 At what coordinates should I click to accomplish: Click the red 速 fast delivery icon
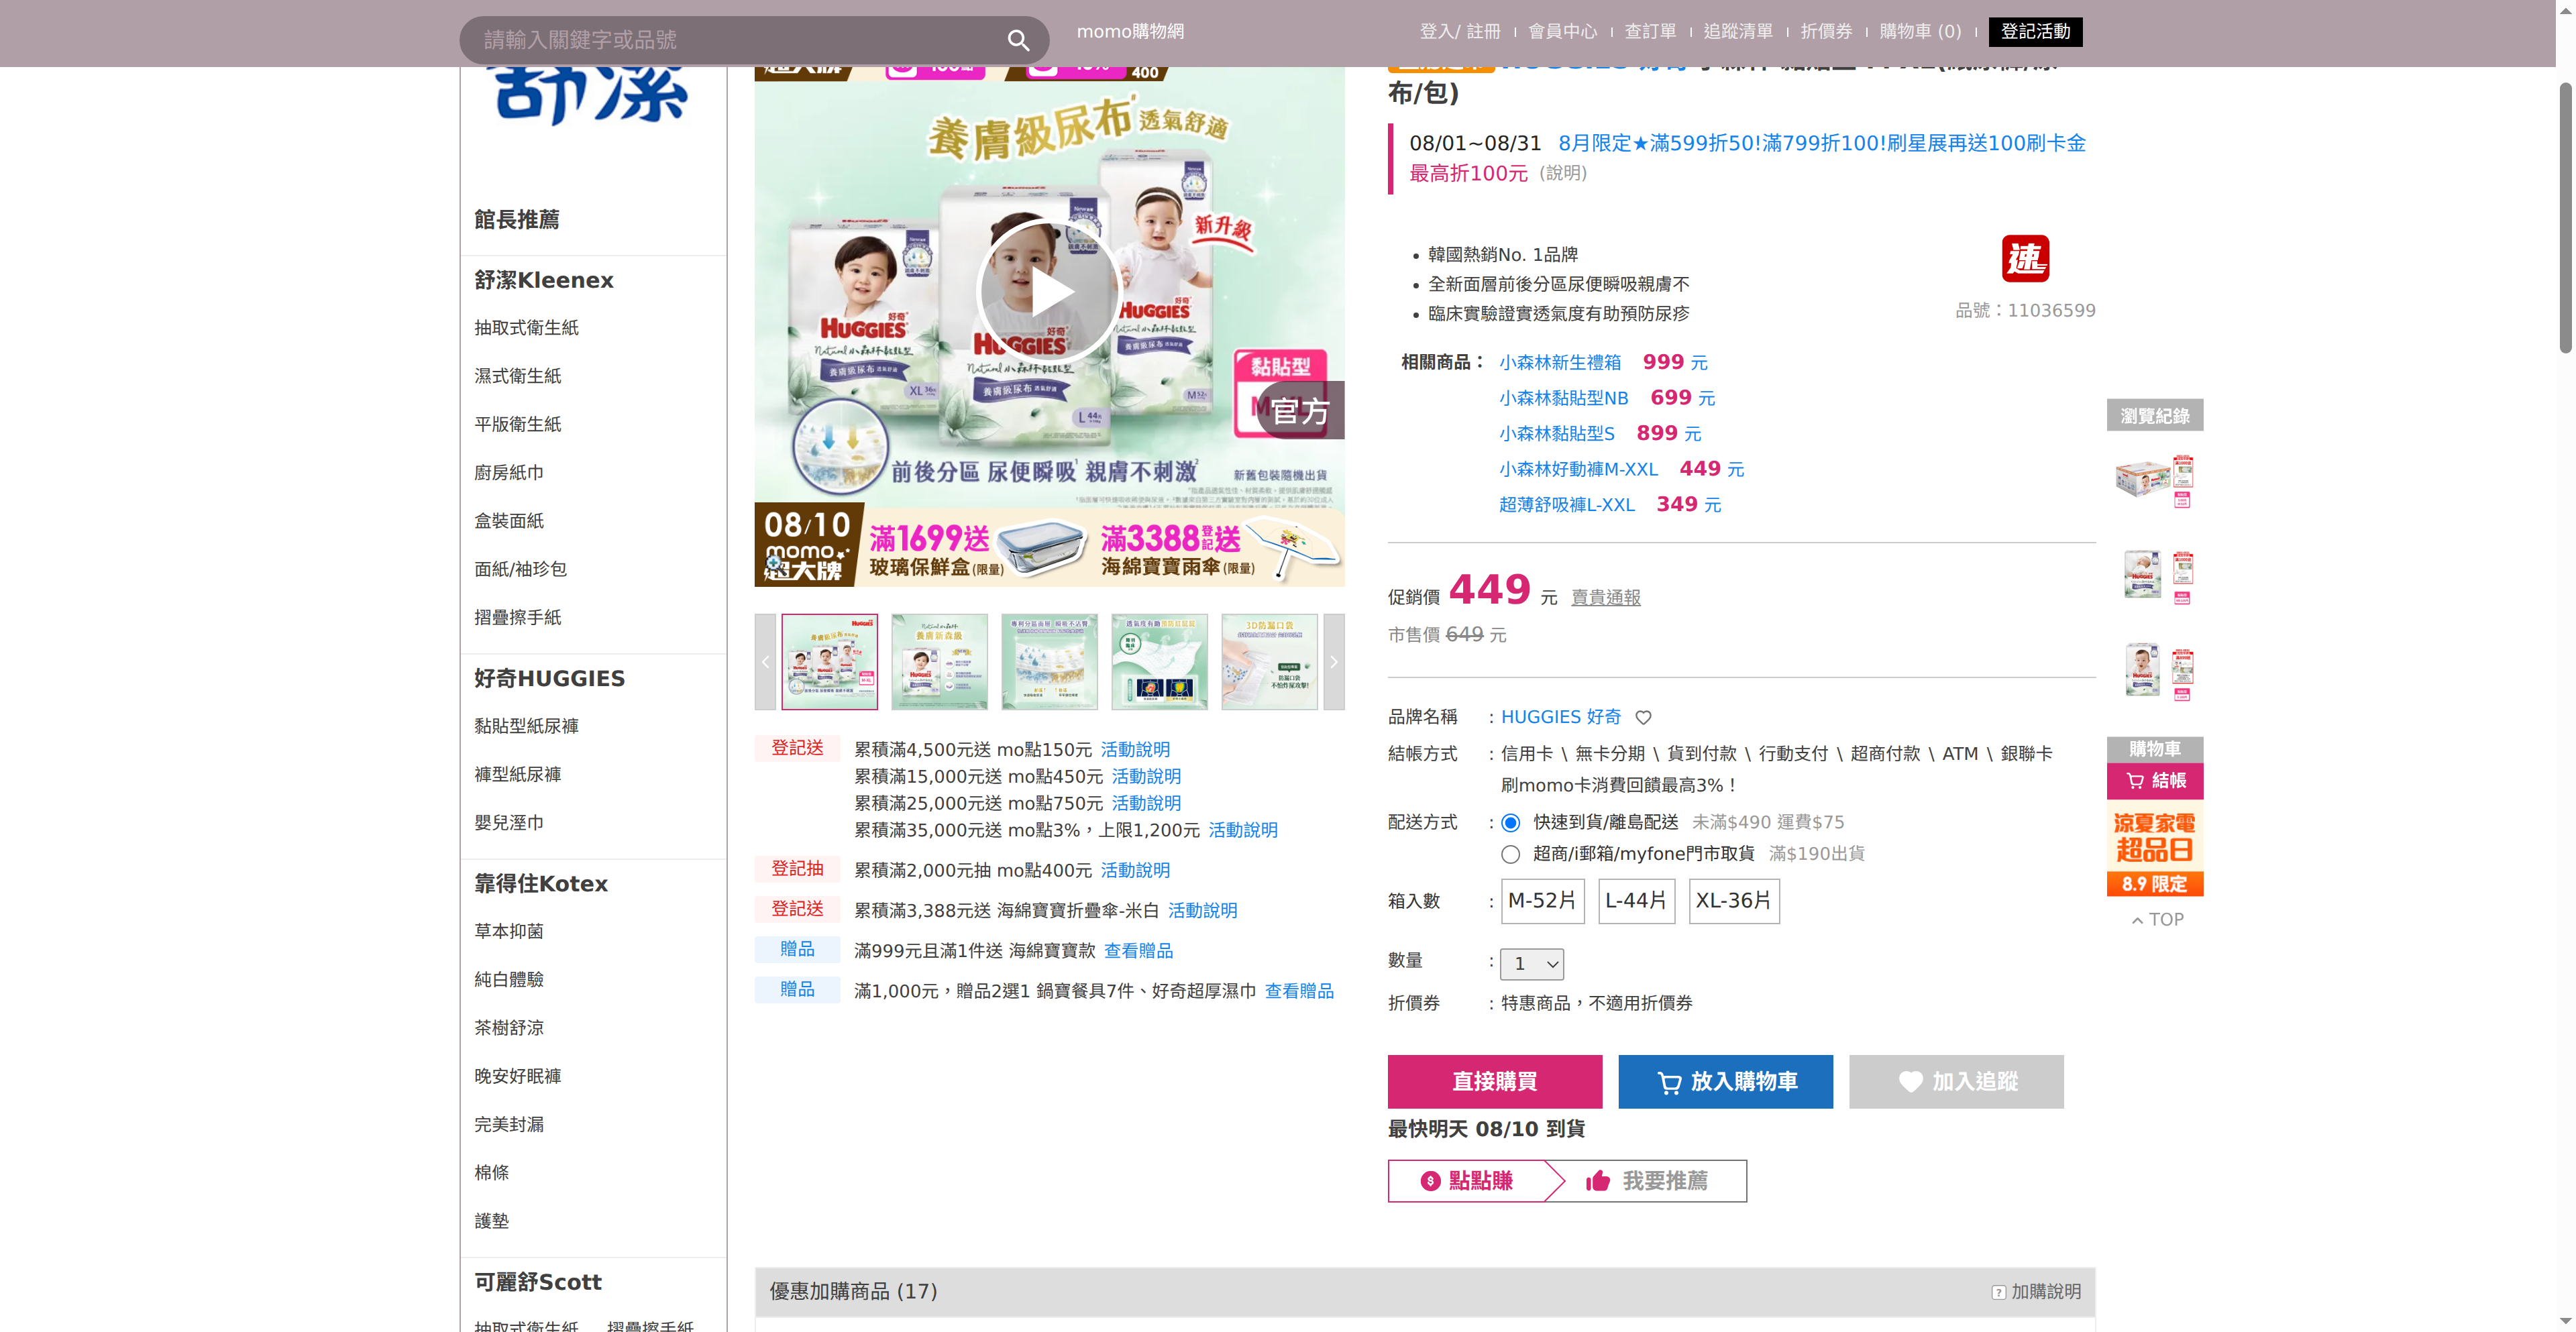[x=2025, y=259]
